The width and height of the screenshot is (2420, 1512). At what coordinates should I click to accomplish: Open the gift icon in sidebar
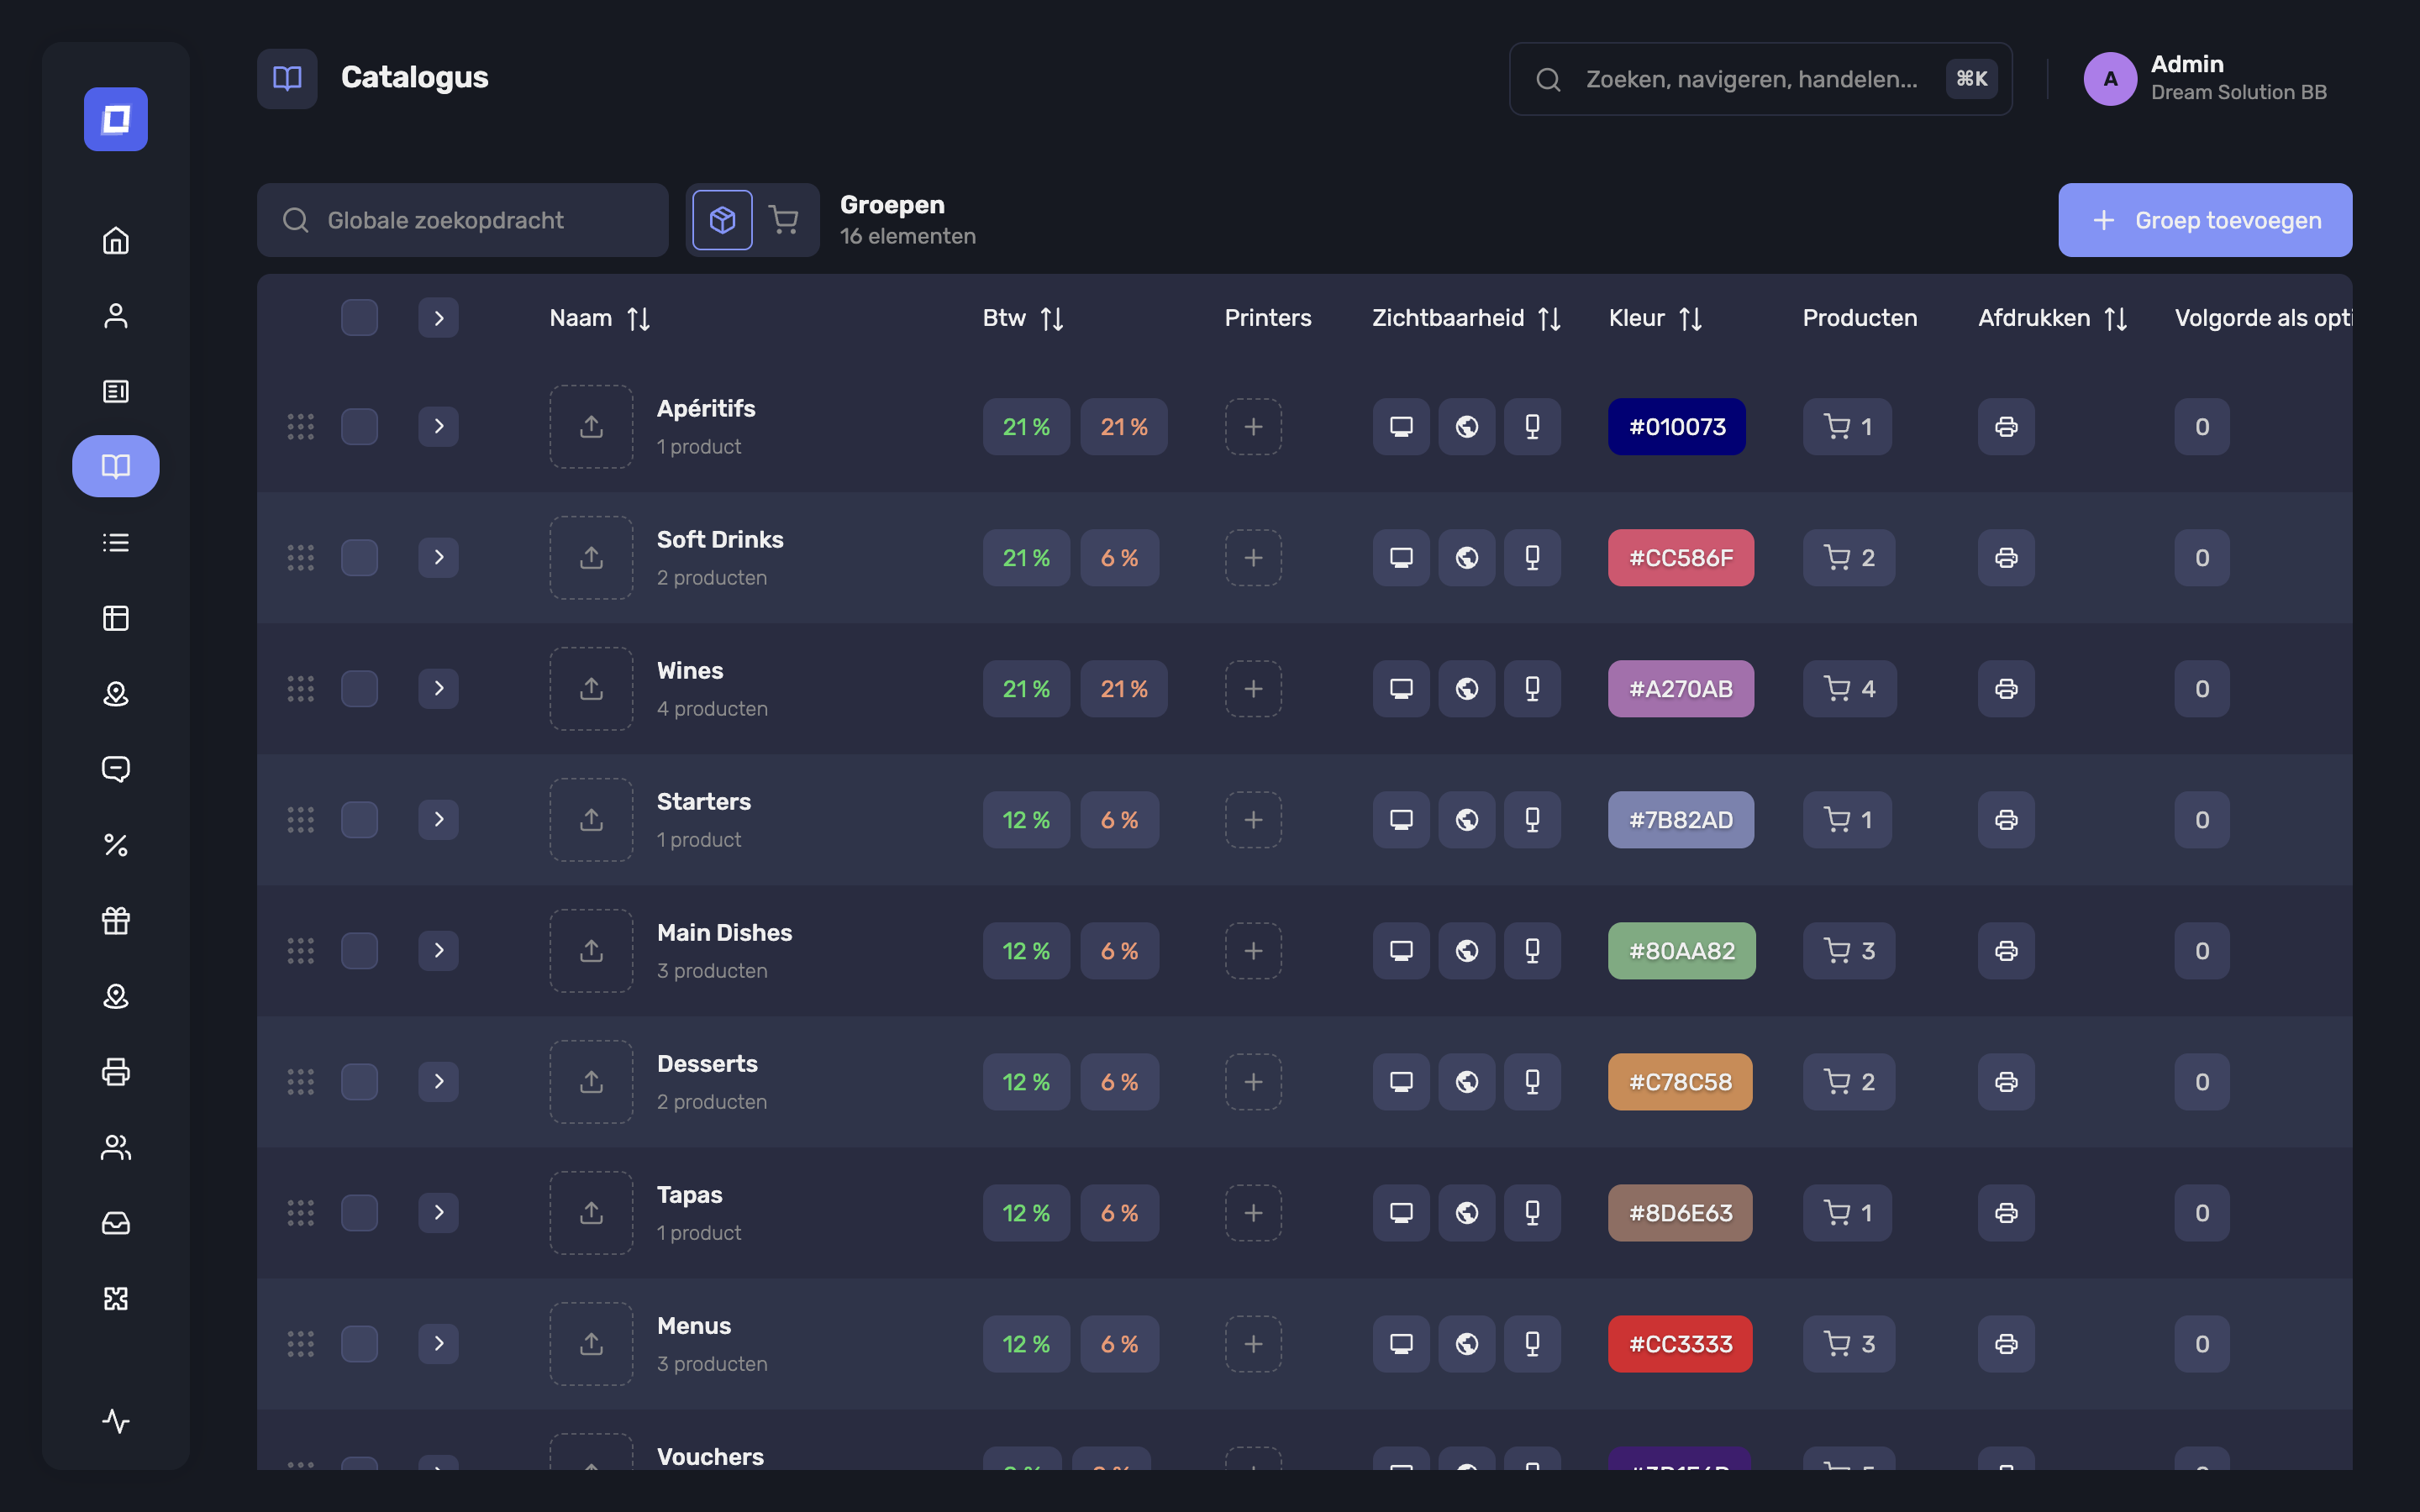click(x=116, y=920)
